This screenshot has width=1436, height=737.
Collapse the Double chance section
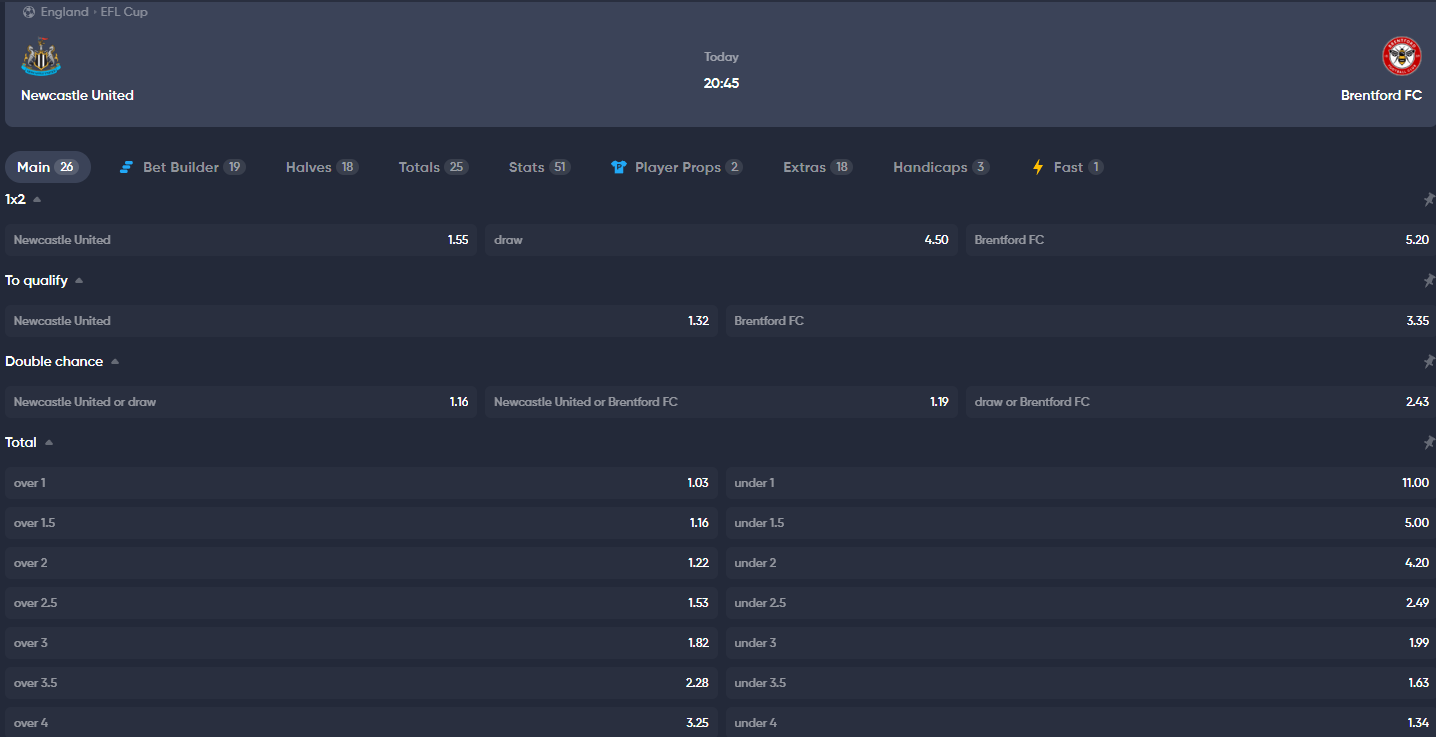coord(114,361)
